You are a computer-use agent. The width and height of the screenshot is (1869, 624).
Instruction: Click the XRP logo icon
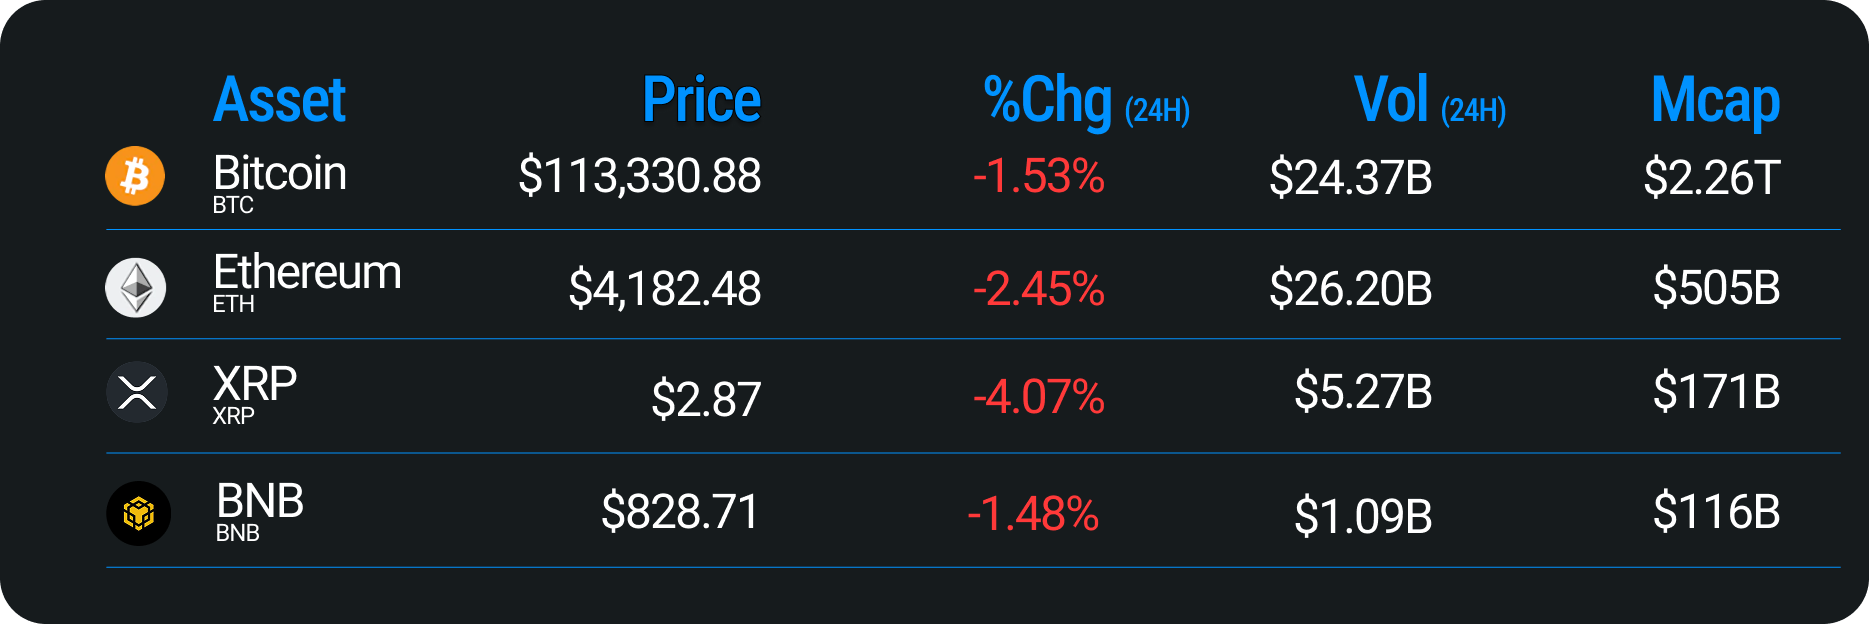tap(137, 392)
